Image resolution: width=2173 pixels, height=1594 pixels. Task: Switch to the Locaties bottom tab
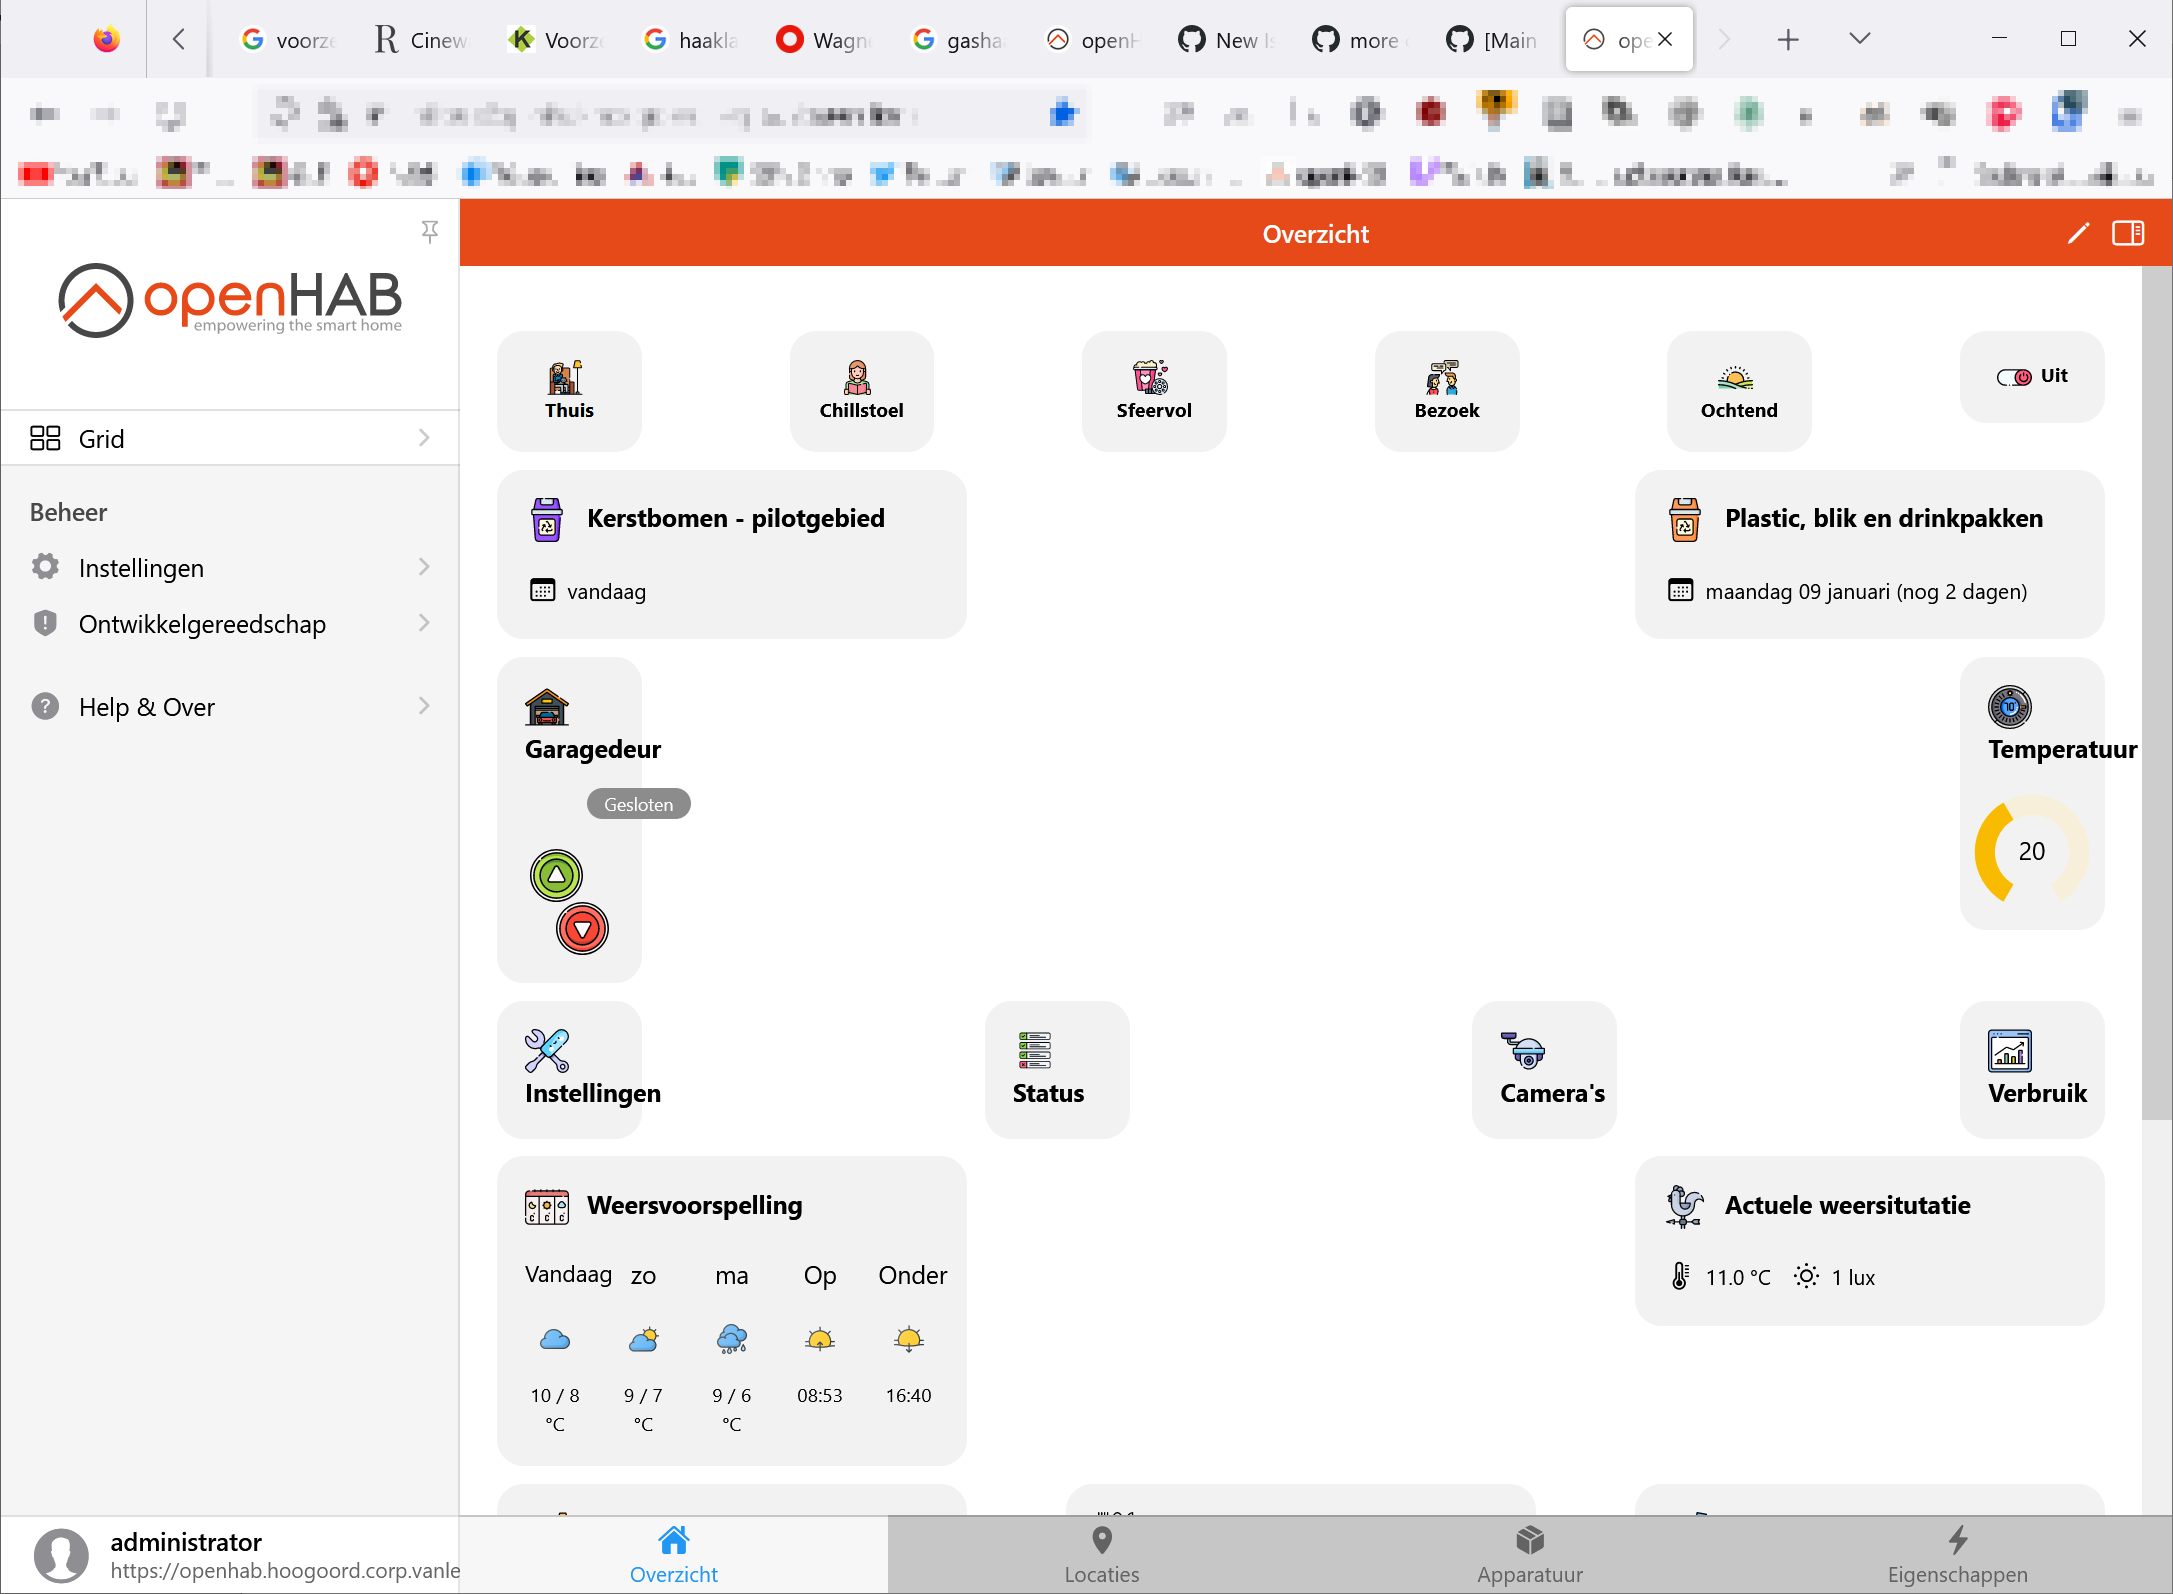pos(1101,1554)
